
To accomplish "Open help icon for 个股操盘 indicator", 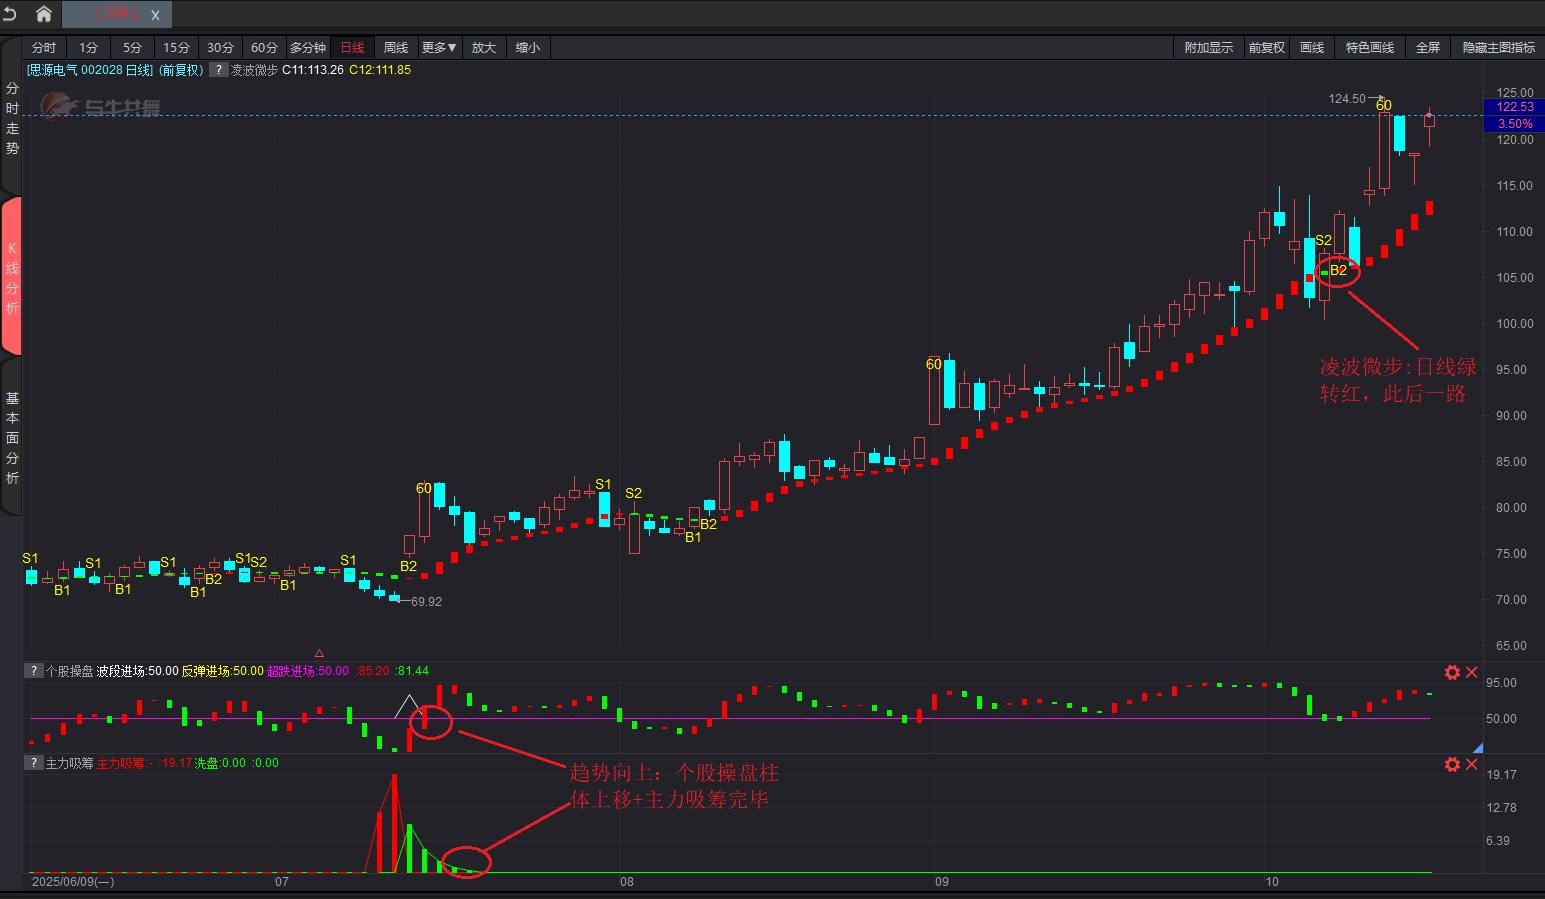I will [34, 671].
